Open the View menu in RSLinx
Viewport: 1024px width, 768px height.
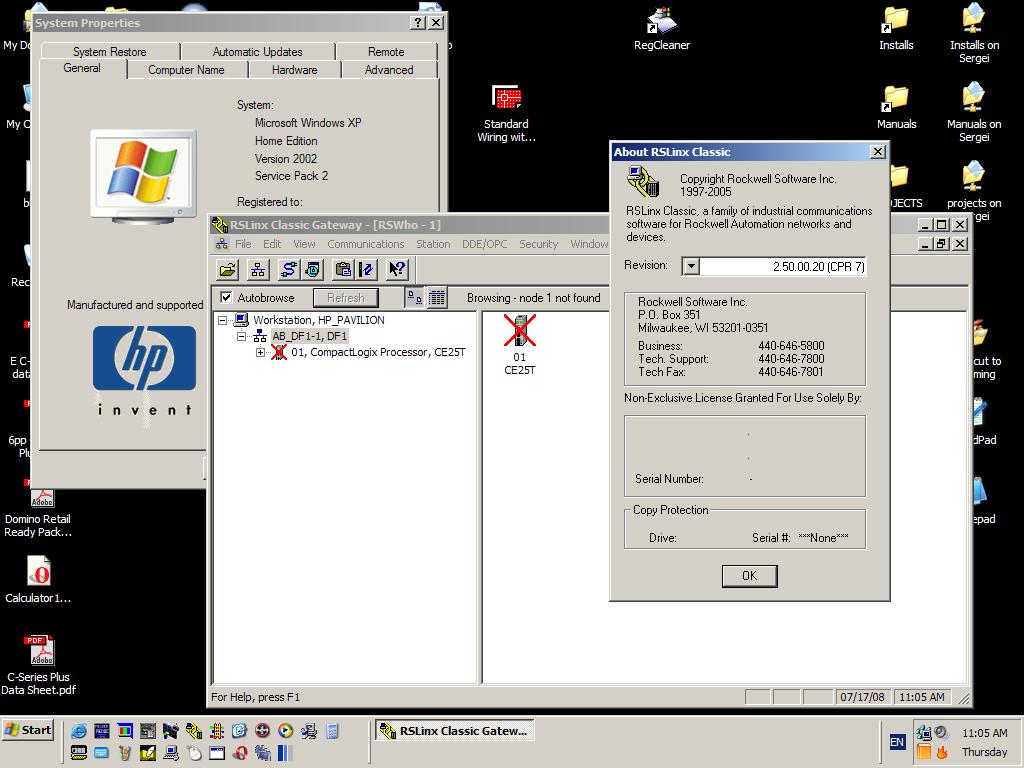pos(304,244)
